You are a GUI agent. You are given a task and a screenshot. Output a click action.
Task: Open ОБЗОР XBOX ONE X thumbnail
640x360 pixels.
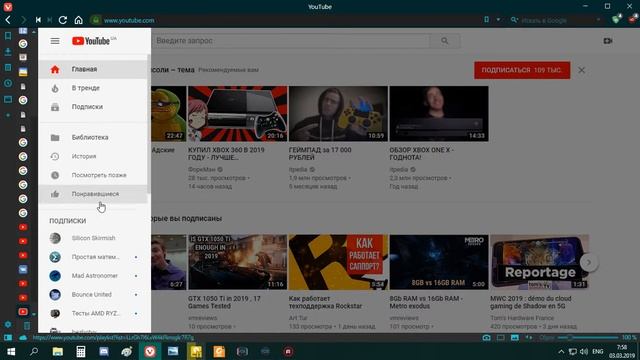(439, 113)
